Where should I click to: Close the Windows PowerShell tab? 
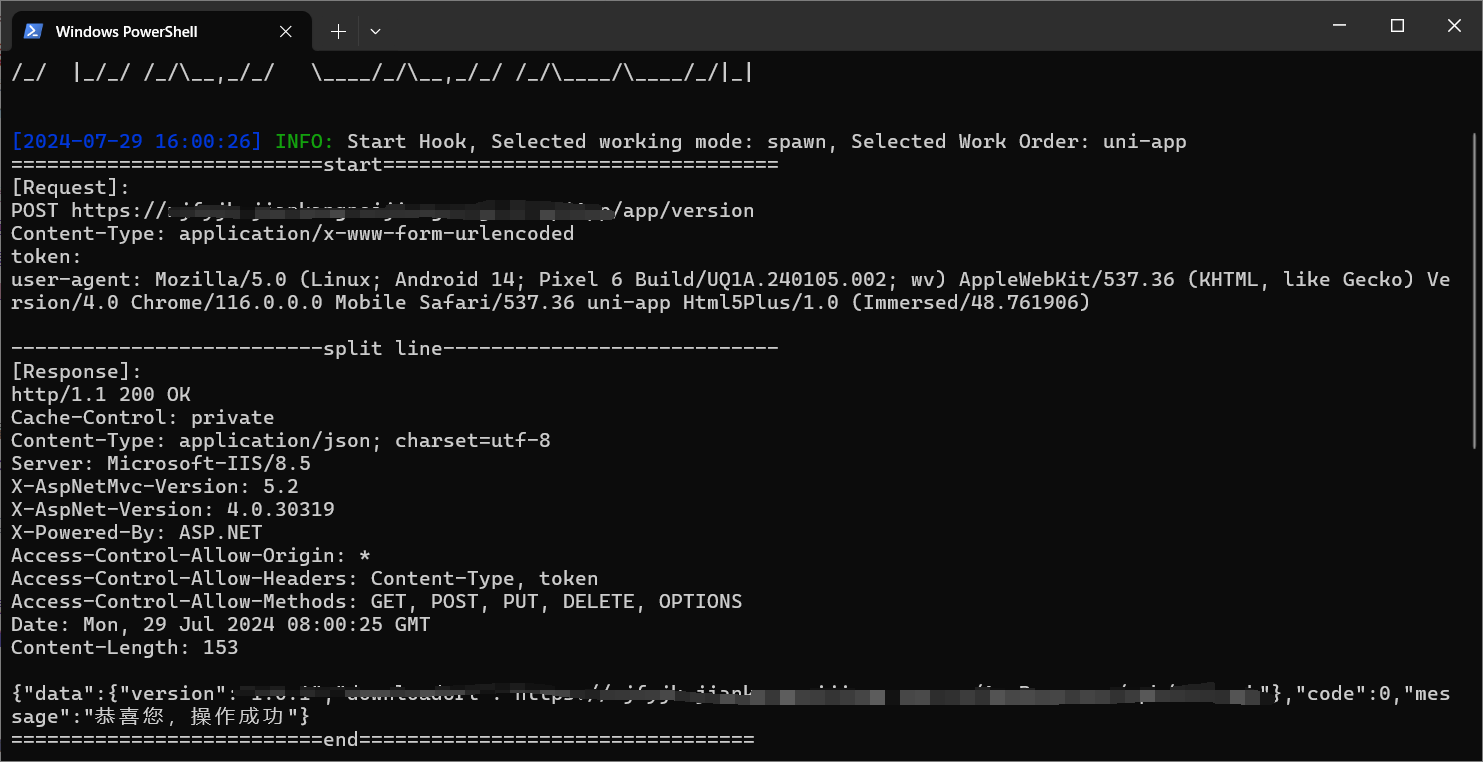pyautogui.click(x=286, y=31)
